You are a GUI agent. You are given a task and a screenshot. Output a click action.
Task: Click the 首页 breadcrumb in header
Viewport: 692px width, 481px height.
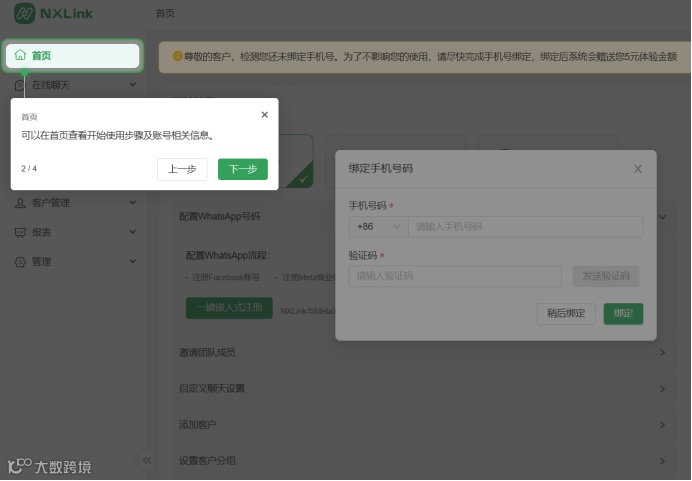(x=165, y=13)
